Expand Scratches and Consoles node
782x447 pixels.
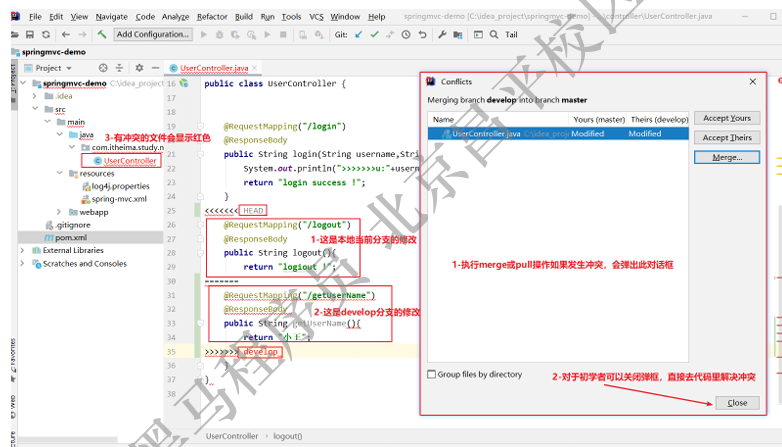[22, 263]
